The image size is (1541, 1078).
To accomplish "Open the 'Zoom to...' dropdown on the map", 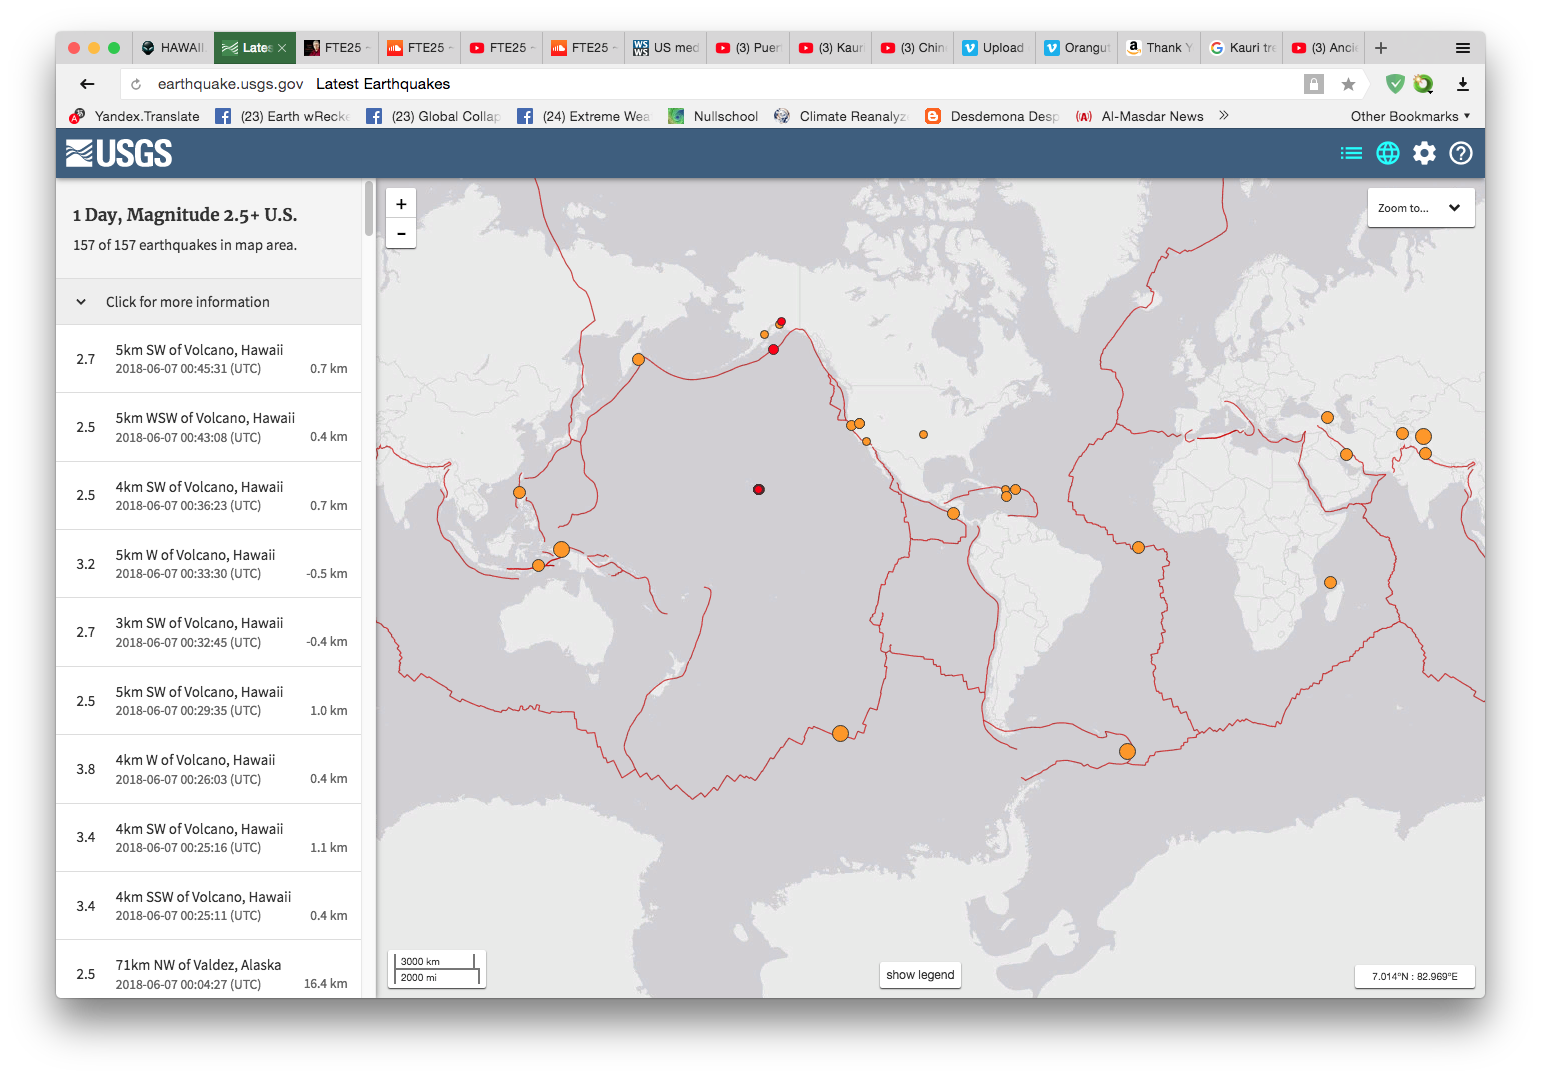I will click(x=1420, y=207).
